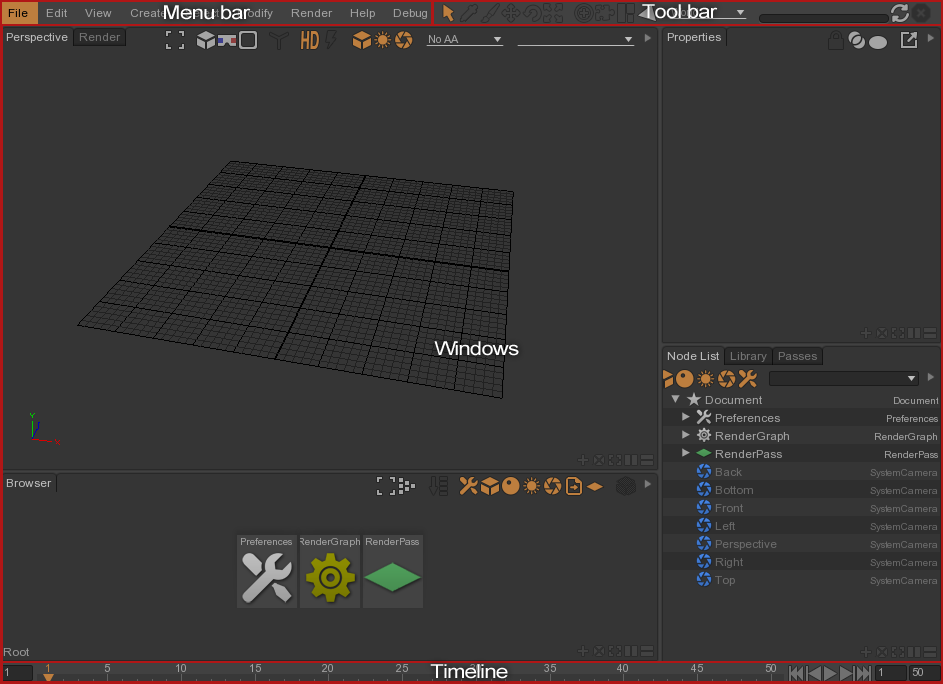This screenshot has height=684, width=943.
Task: Select the arrow selection tool in toolbar
Action: coord(448,13)
